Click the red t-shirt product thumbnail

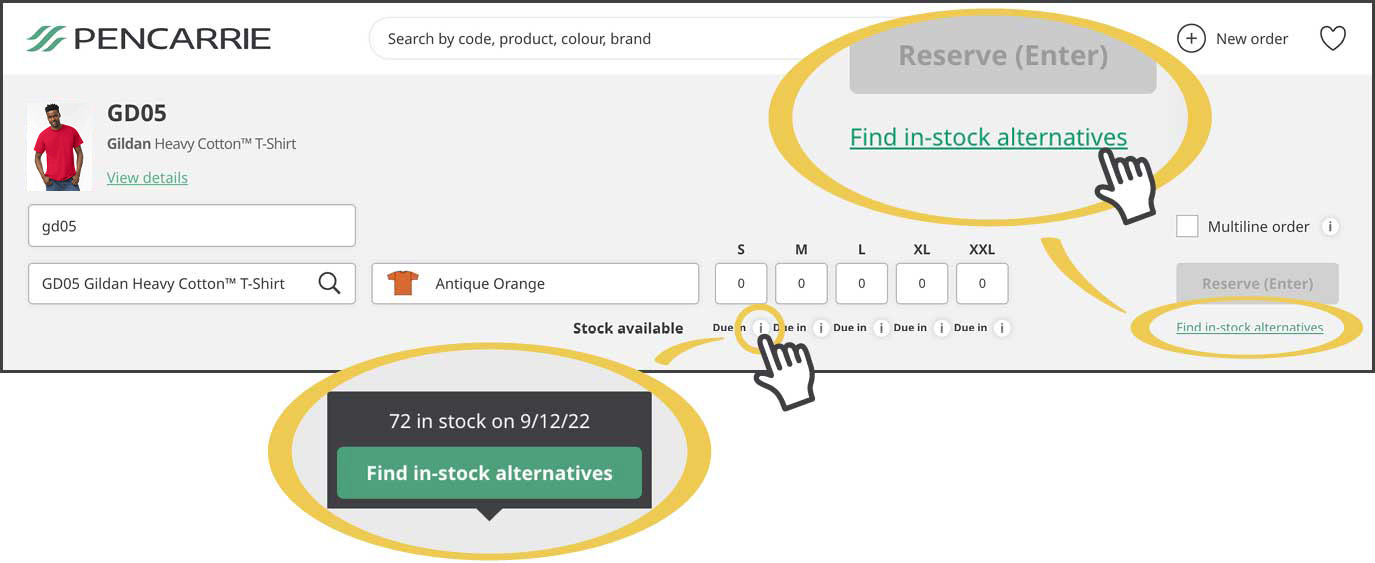60,147
